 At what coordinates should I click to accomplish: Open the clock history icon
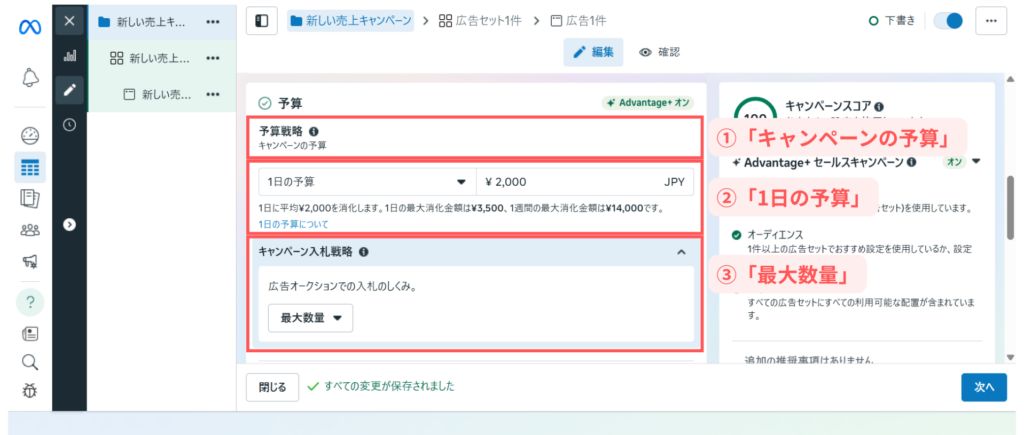tap(69, 124)
